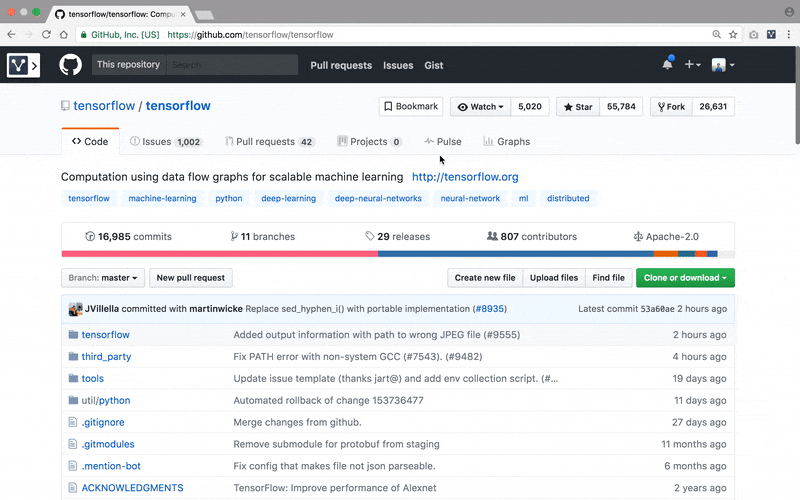The width and height of the screenshot is (800, 500).
Task: Click the GitHub Octocat logo
Action: (x=70, y=65)
